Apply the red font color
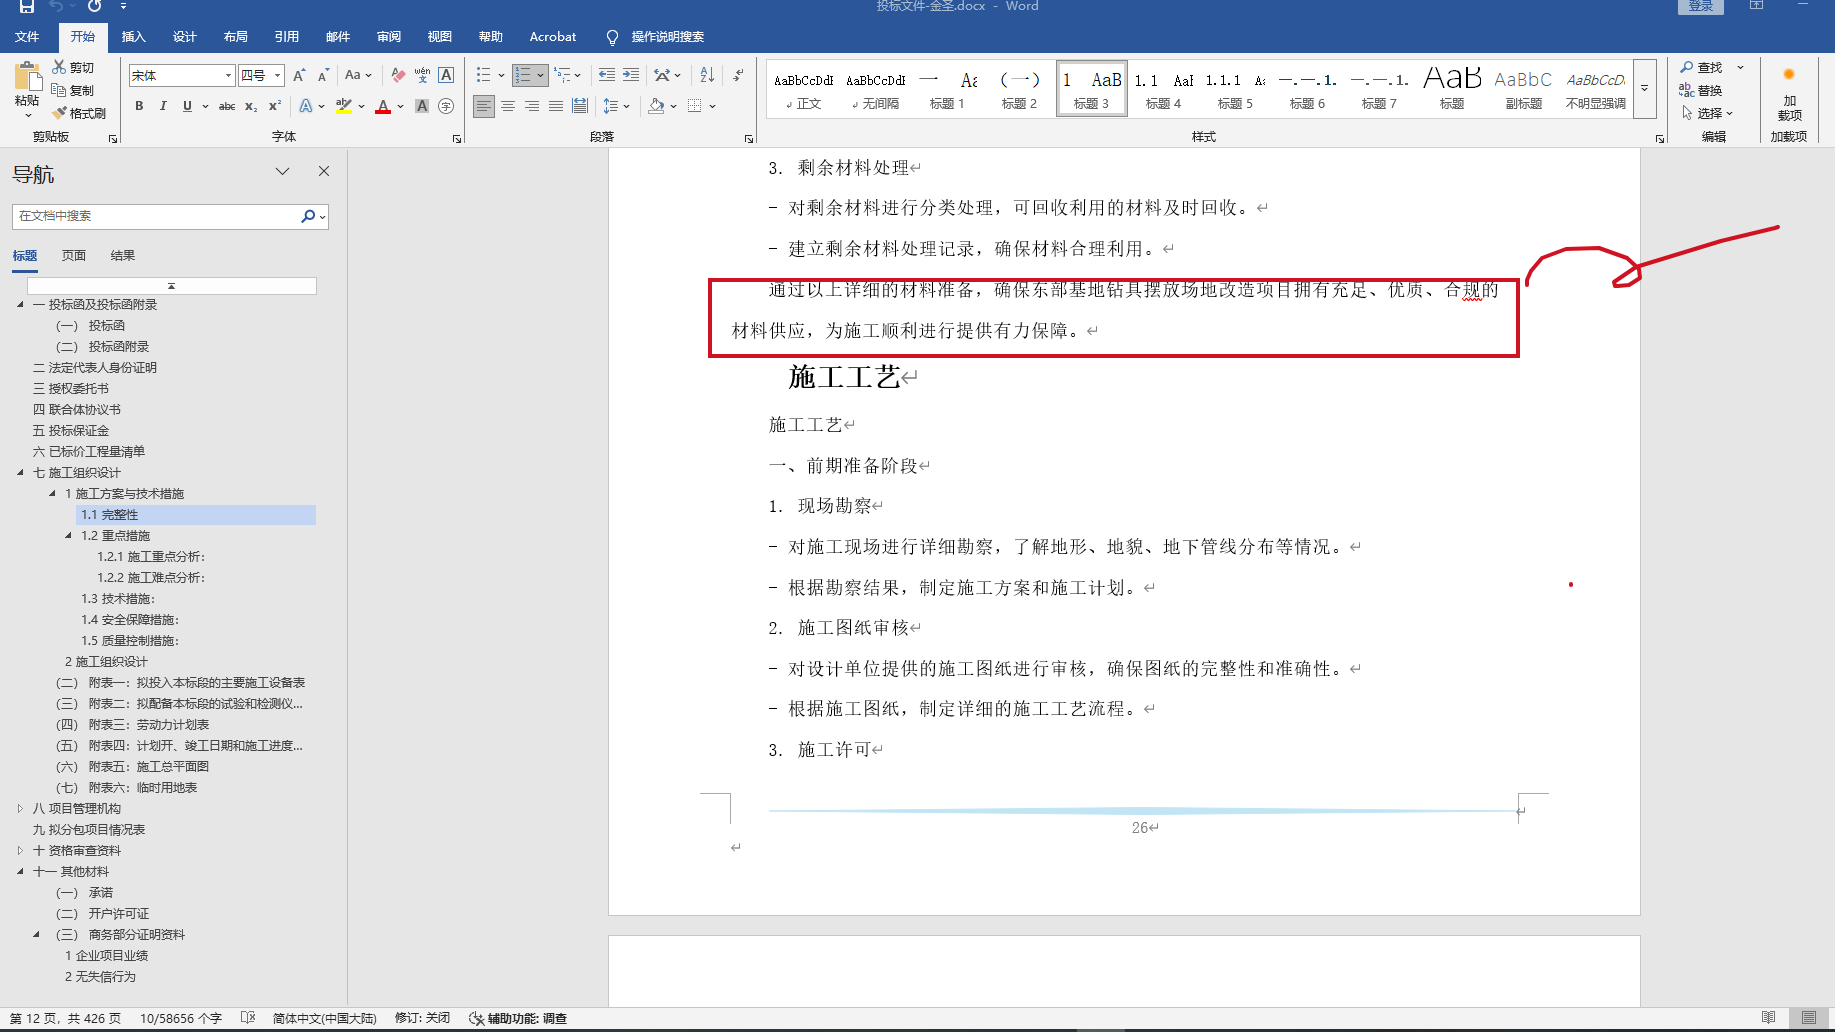This screenshot has height=1032, width=1835. [x=382, y=106]
